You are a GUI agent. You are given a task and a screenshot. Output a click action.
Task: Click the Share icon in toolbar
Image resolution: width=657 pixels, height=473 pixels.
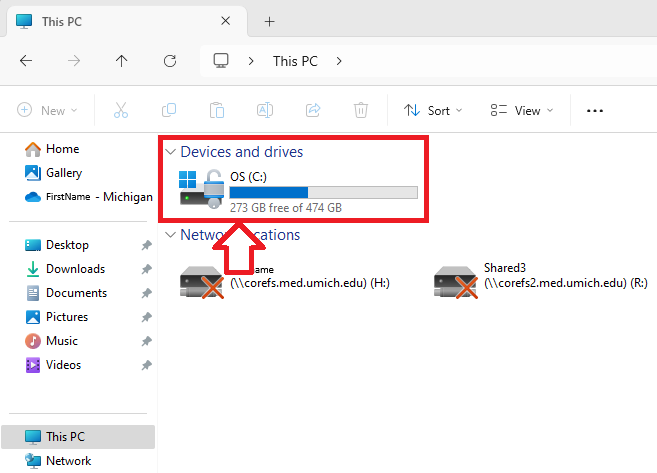313,110
